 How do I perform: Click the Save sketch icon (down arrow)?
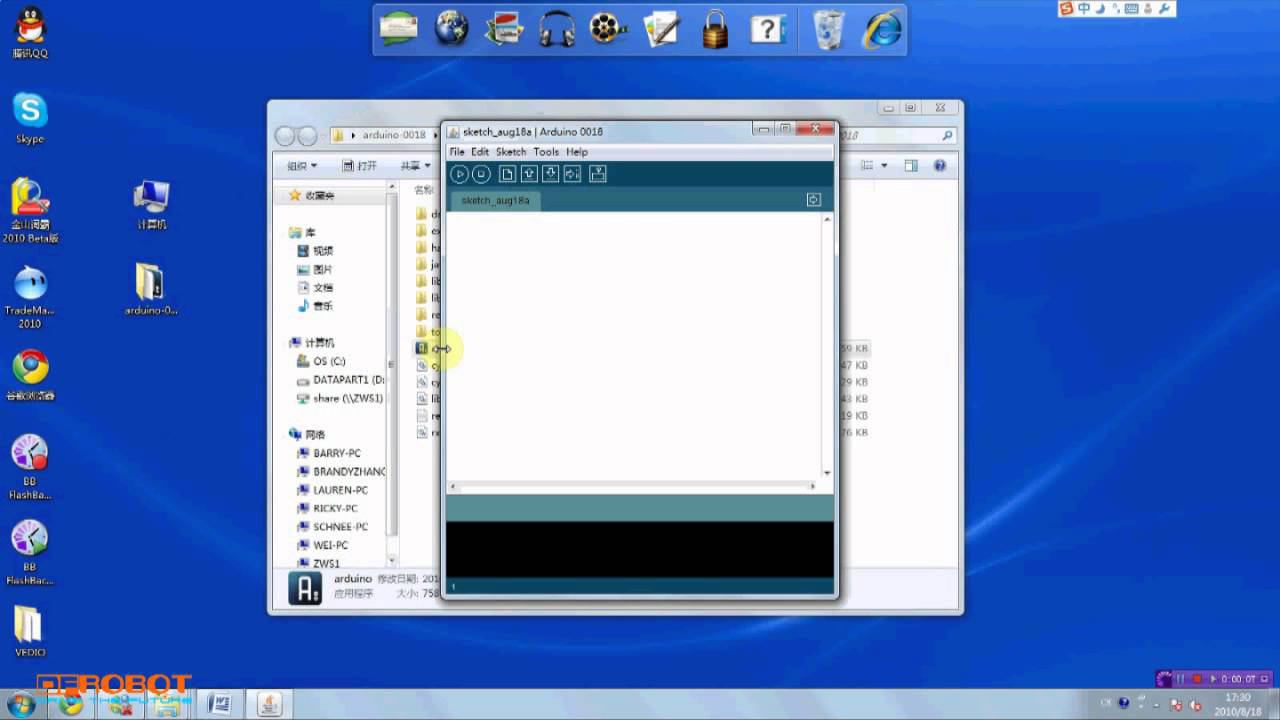(x=550, y=174)
